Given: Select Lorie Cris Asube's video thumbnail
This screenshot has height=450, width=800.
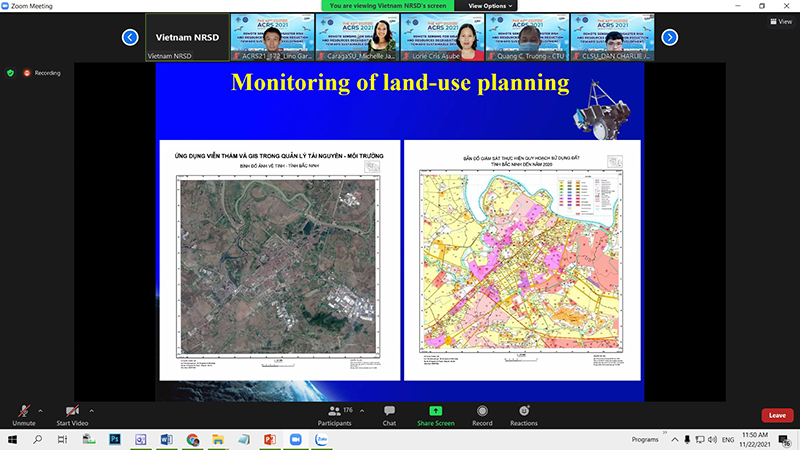Looking at the screenshot, I should pyautogui.click(x=442, y=37).
